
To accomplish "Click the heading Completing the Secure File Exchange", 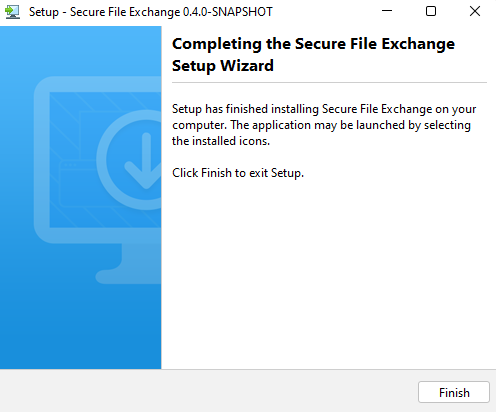I will click(313, 44).
